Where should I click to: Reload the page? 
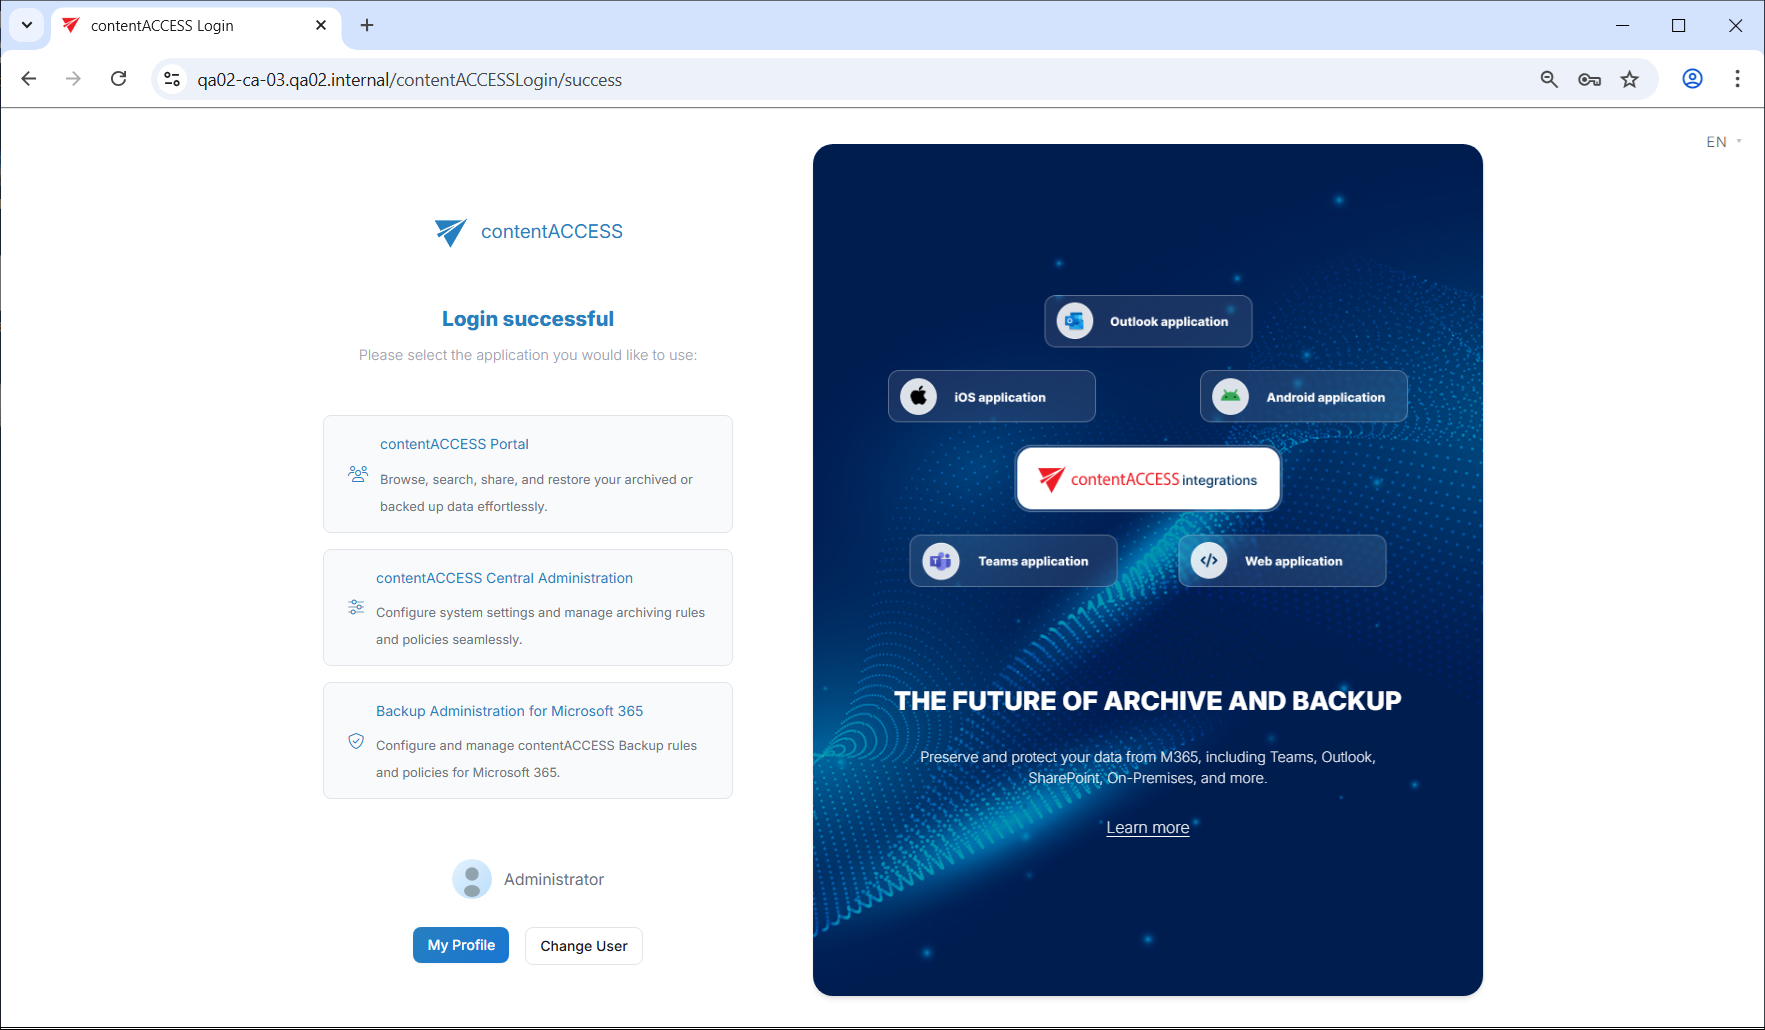(118, 79)
